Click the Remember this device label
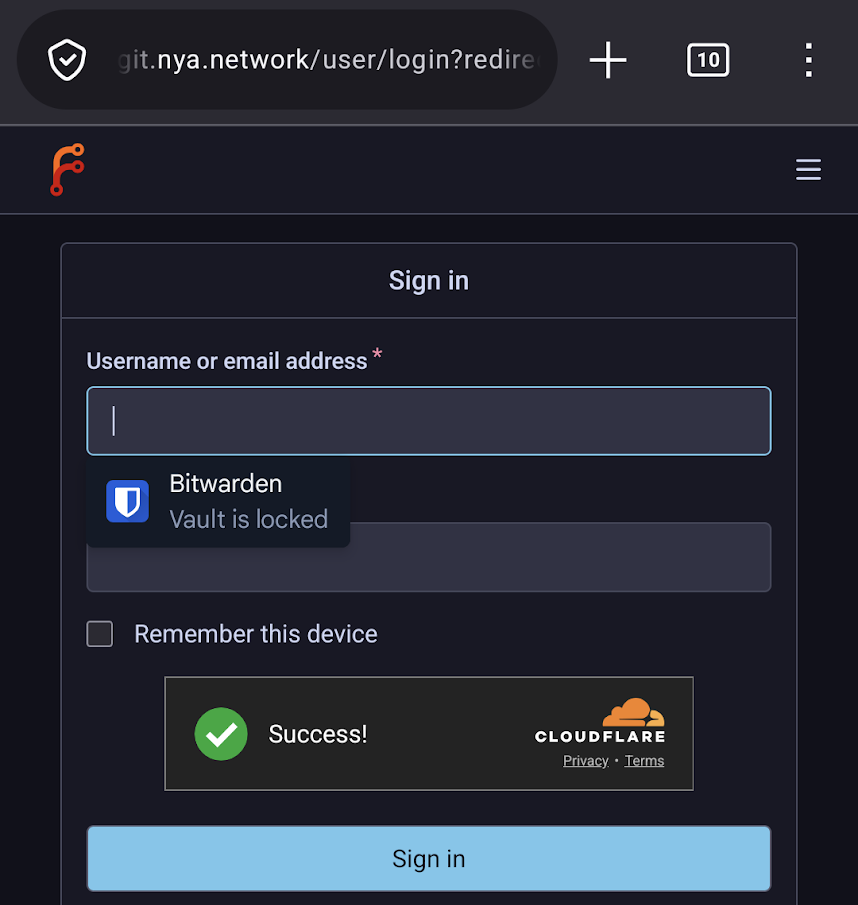This screenshot has width=858, height=905. point(256,634)
